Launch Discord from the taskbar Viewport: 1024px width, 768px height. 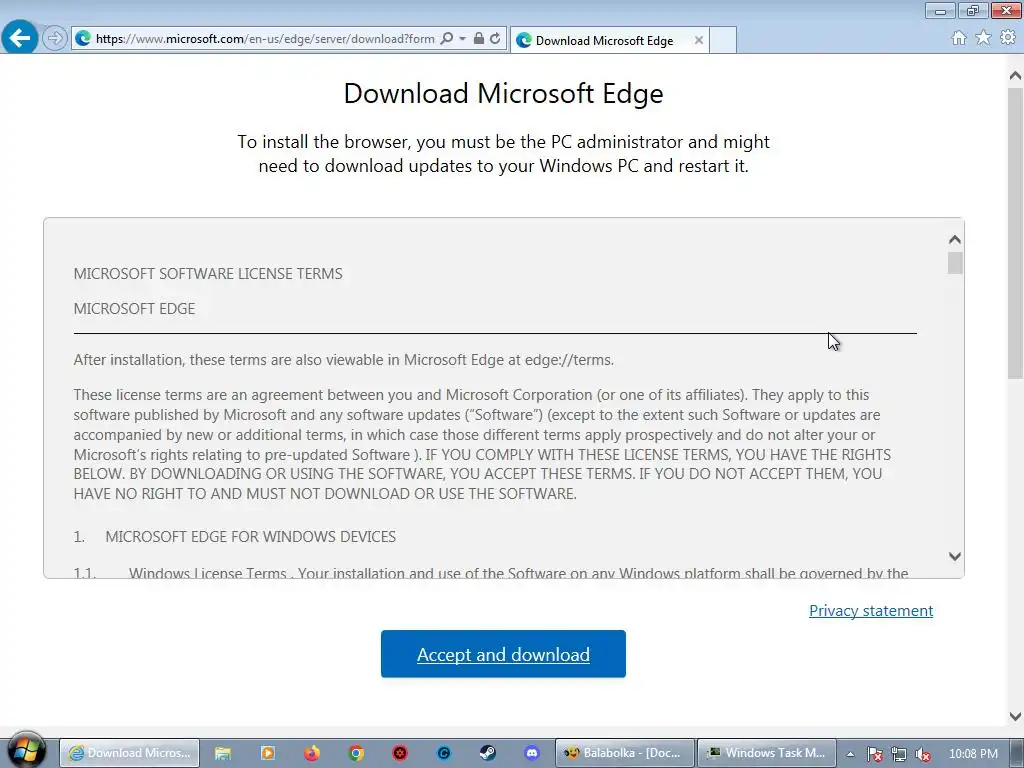tap(532, 753)
